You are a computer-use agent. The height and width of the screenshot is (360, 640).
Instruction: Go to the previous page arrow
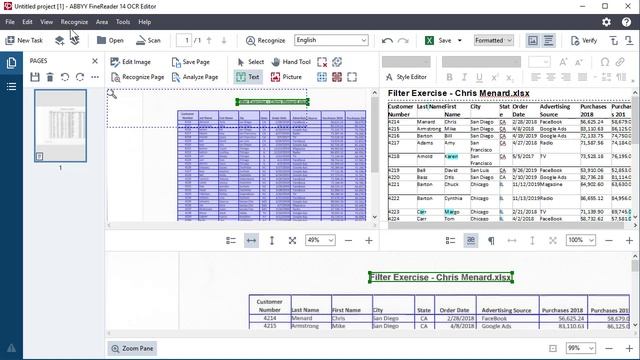(x=209, y=40)
